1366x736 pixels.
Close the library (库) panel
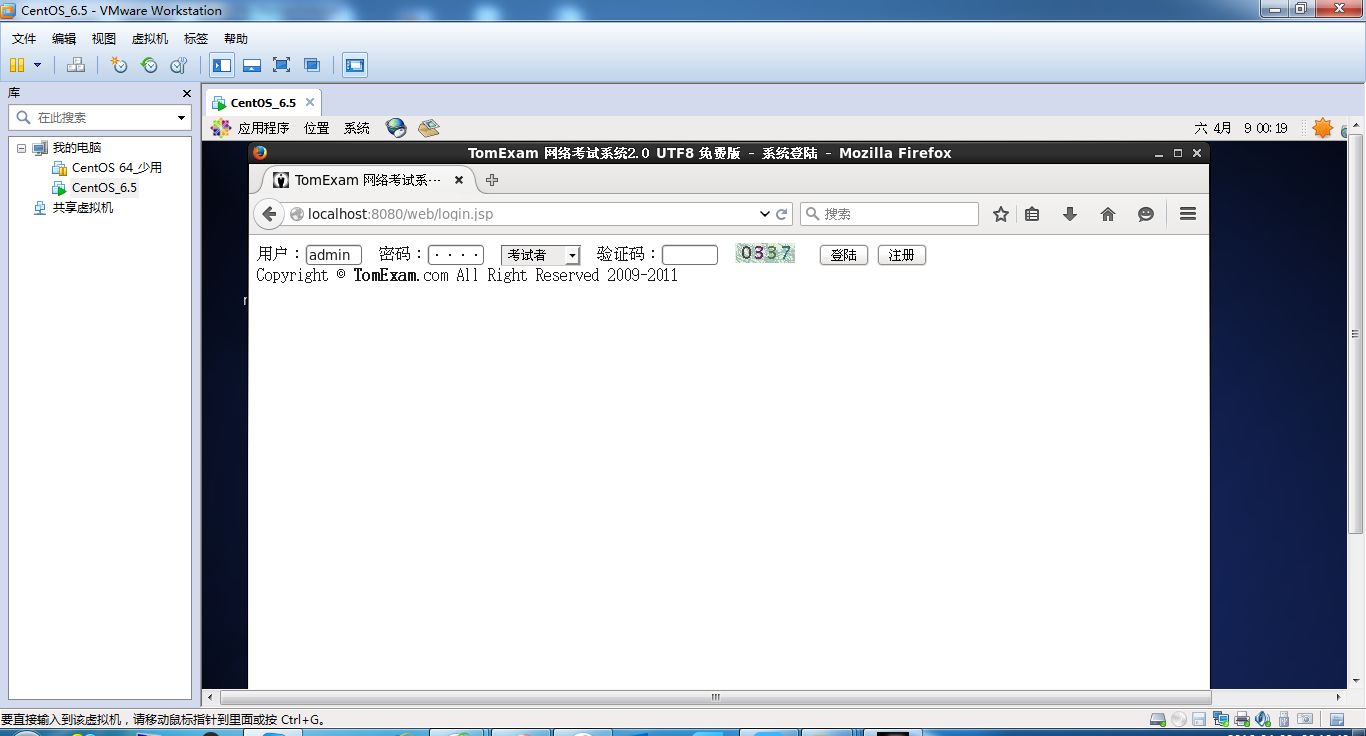186,93
